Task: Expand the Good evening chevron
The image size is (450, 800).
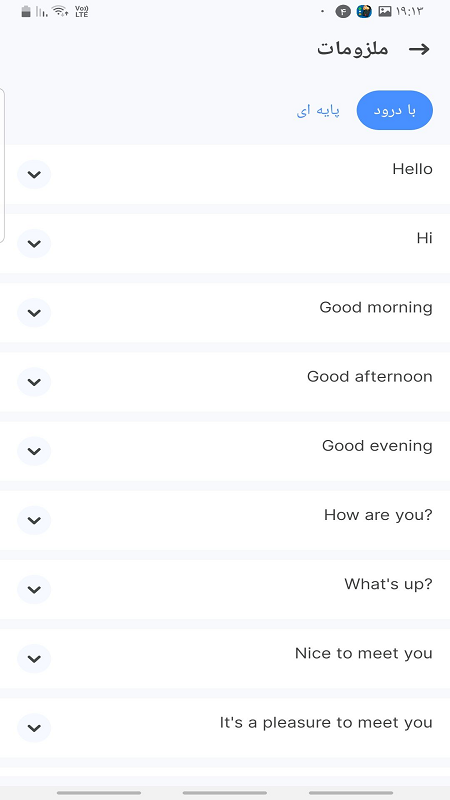Action: pos(34,451)
